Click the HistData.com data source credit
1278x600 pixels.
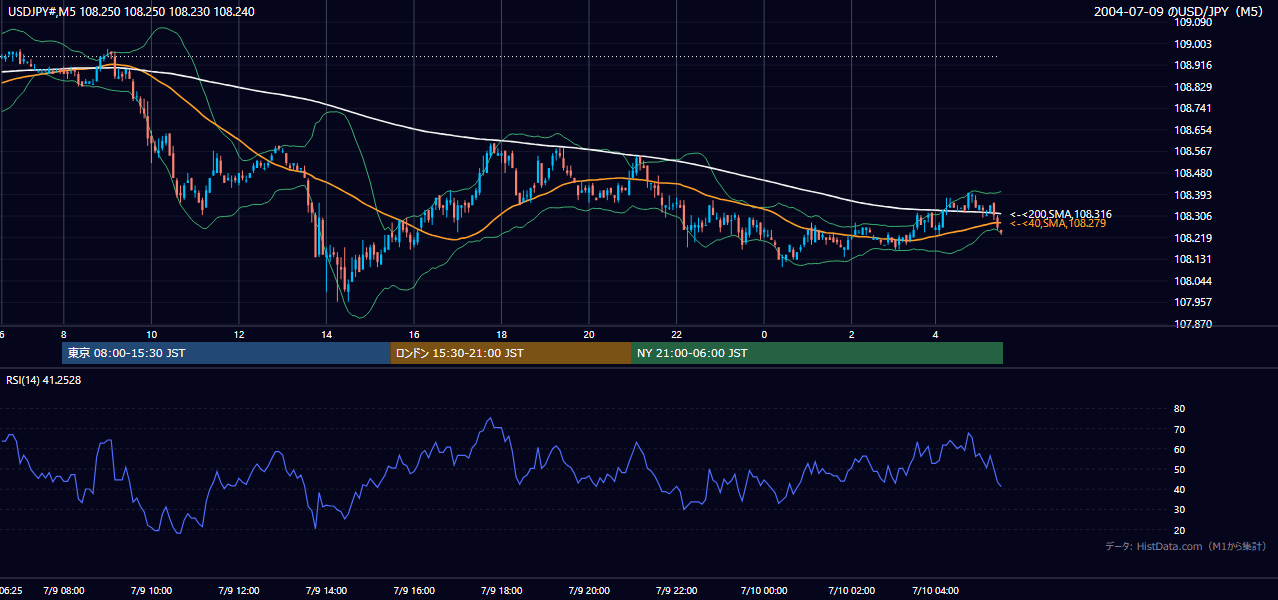[x=1185, y=546]
